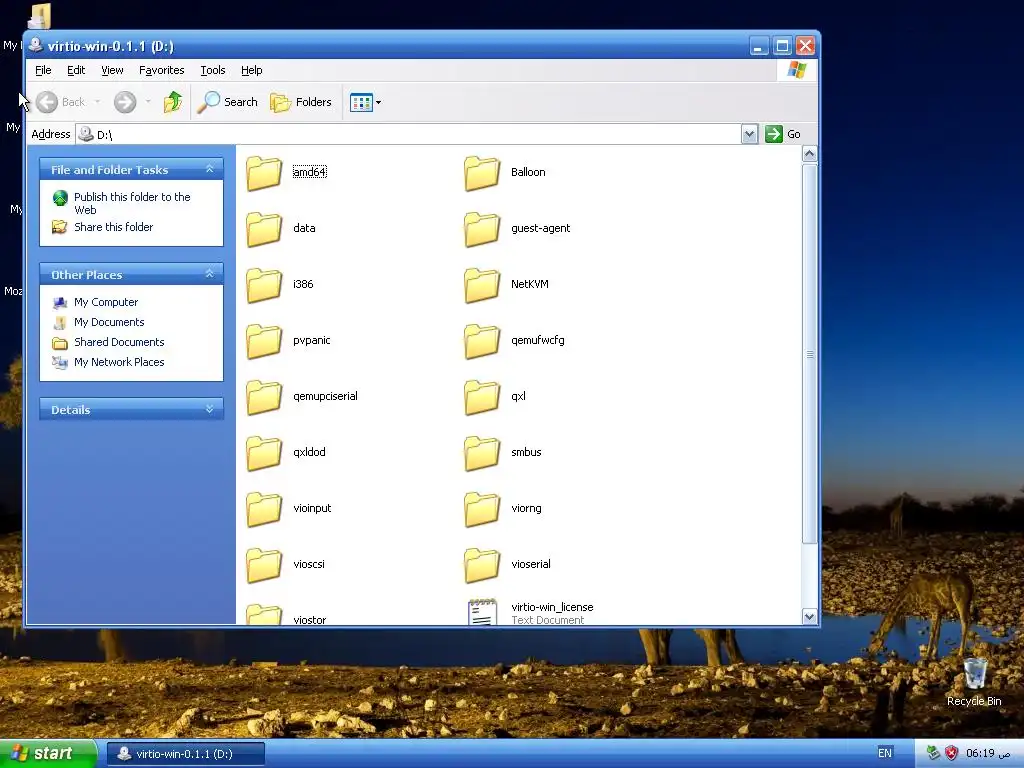Click the virtio-win-0.1.1 (D:) taskbar button
1024x768 pixels.
(x=185, y=754)
